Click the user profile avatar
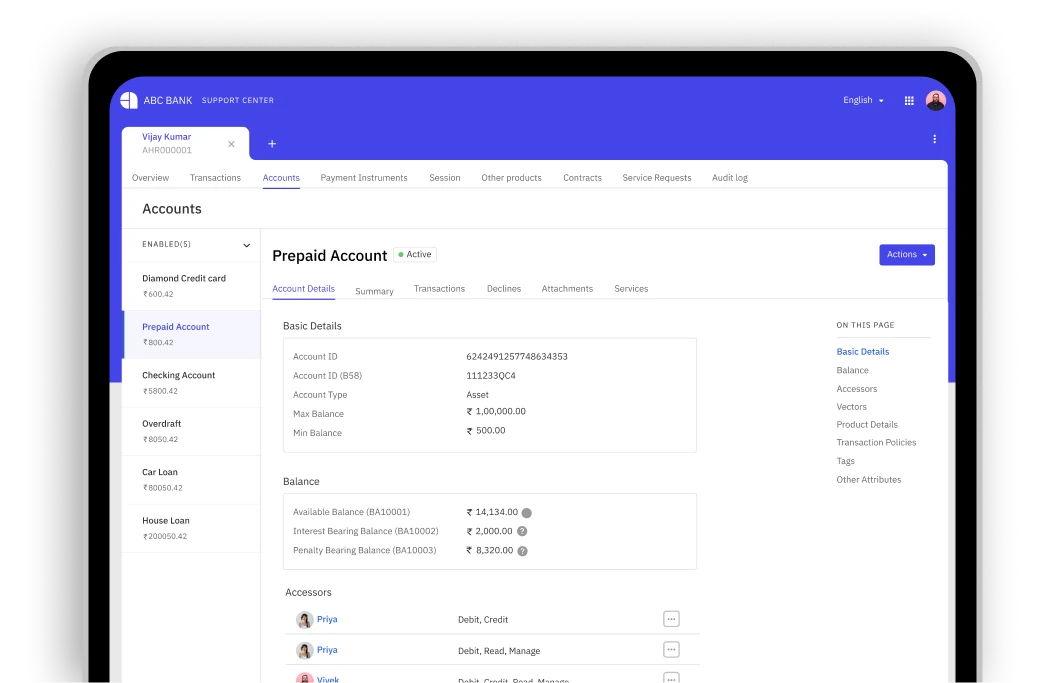 (x=935, y=101)
